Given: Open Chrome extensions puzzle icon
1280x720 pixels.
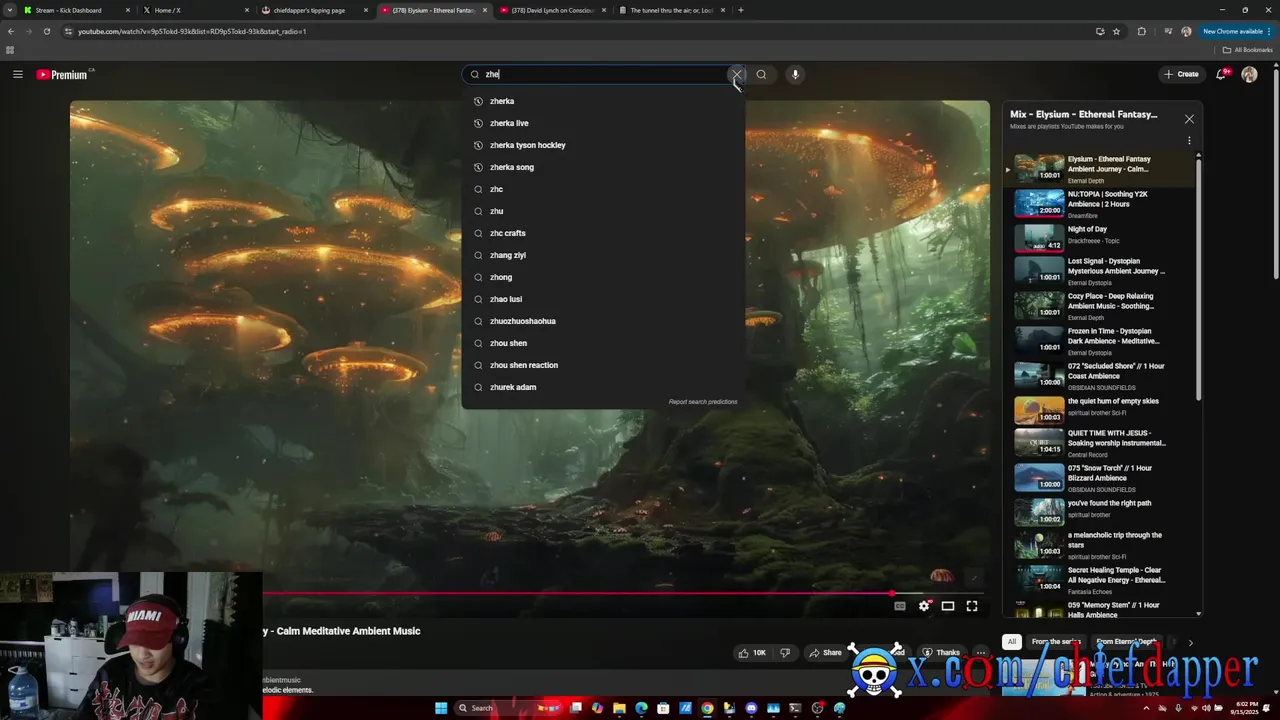Looking at the screenshot, I should pyautogui.click(x=1142, y=31).
